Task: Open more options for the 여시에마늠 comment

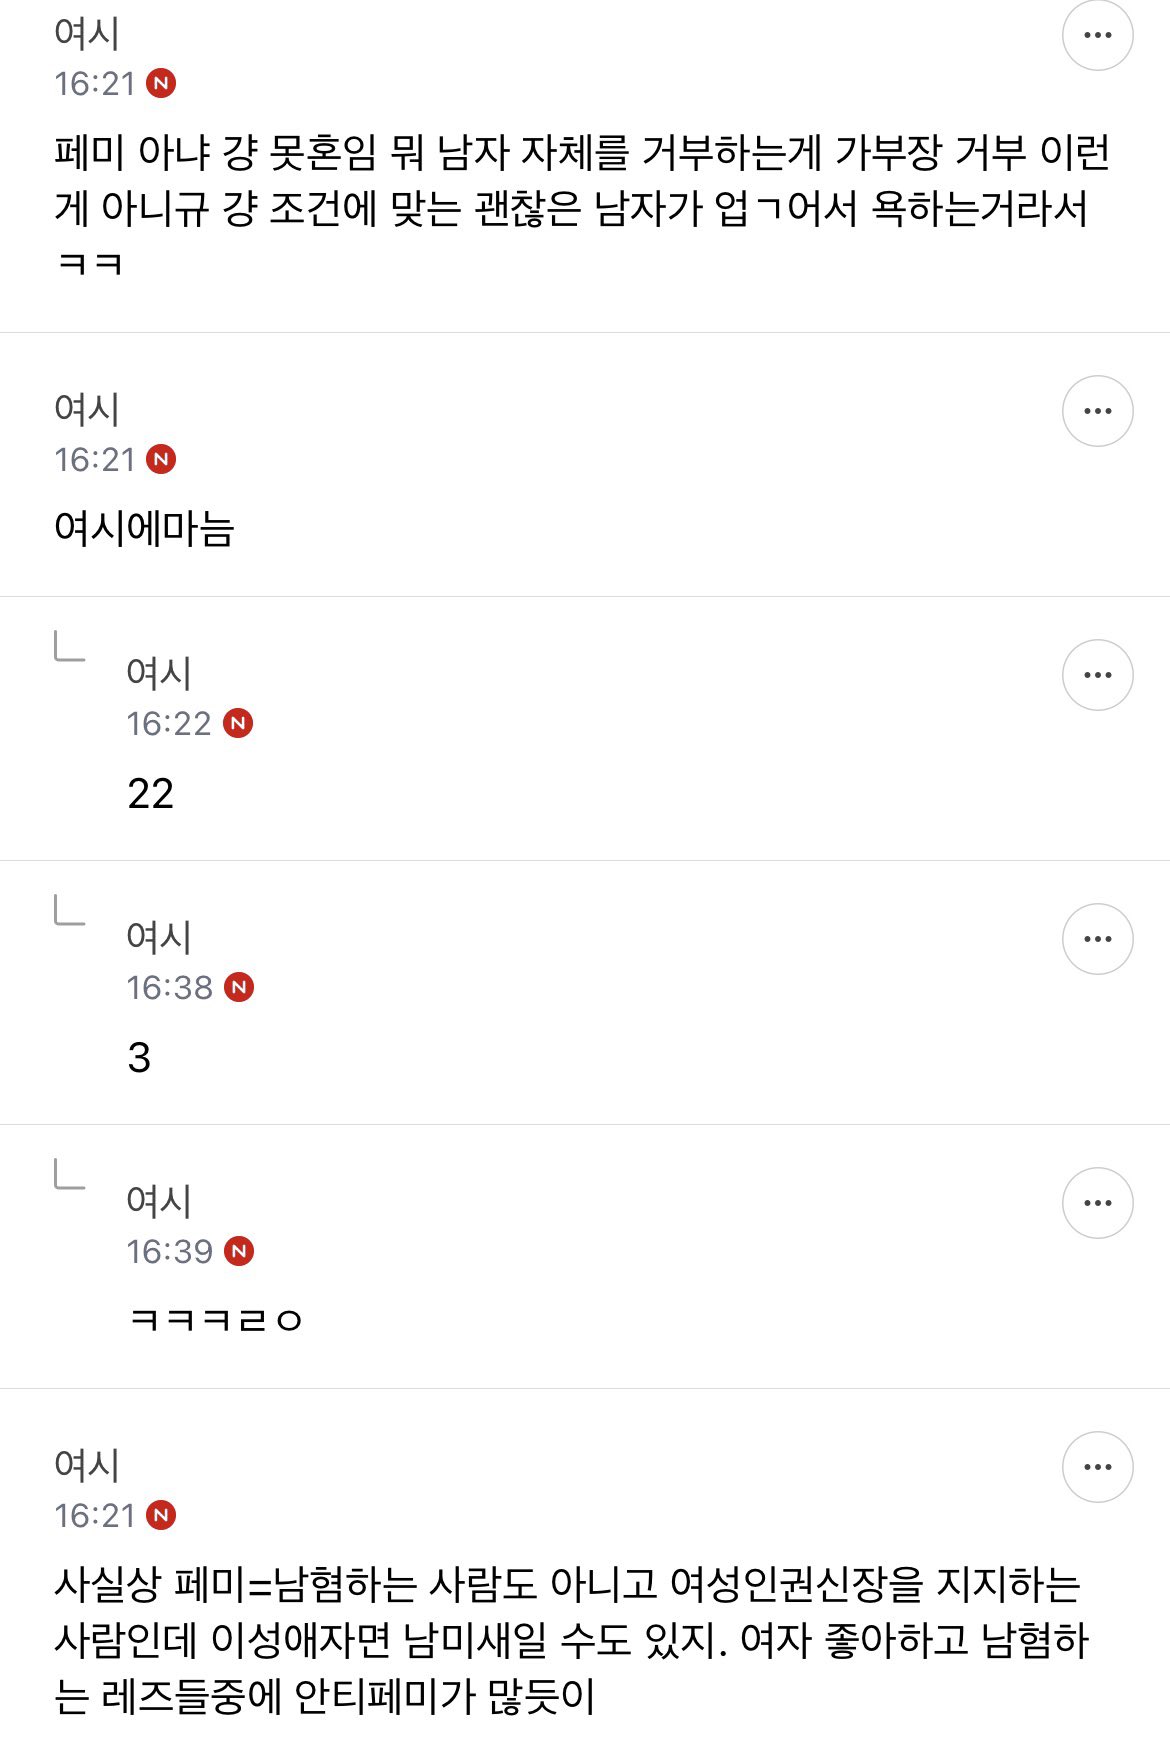Action: [x=1097, y=411]
